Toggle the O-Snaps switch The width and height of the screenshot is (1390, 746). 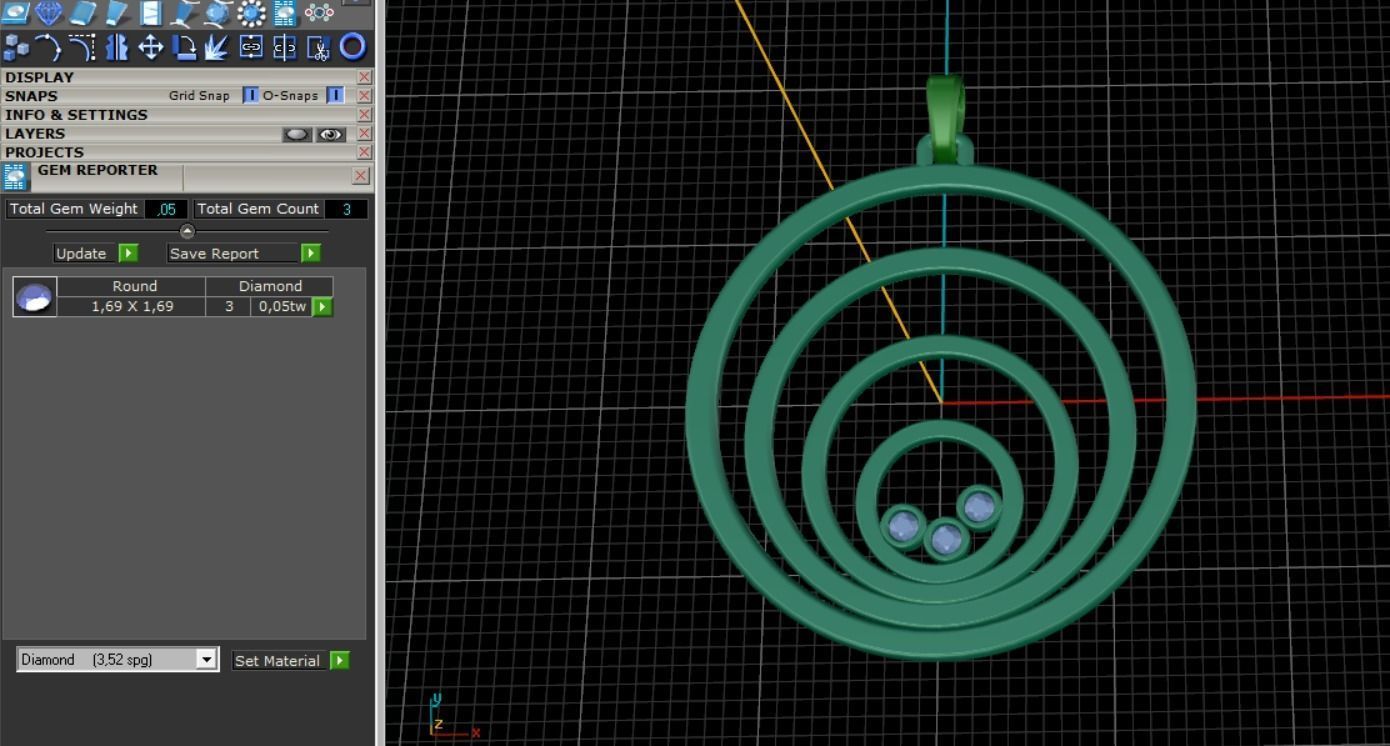tap(335, 96)
